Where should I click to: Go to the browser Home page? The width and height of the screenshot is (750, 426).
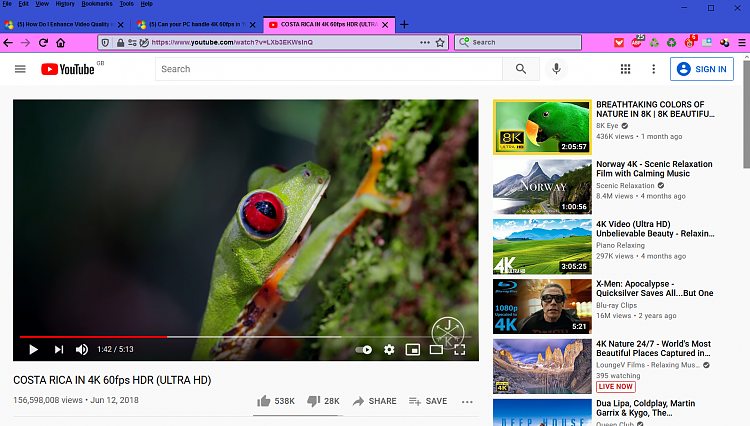60,43
